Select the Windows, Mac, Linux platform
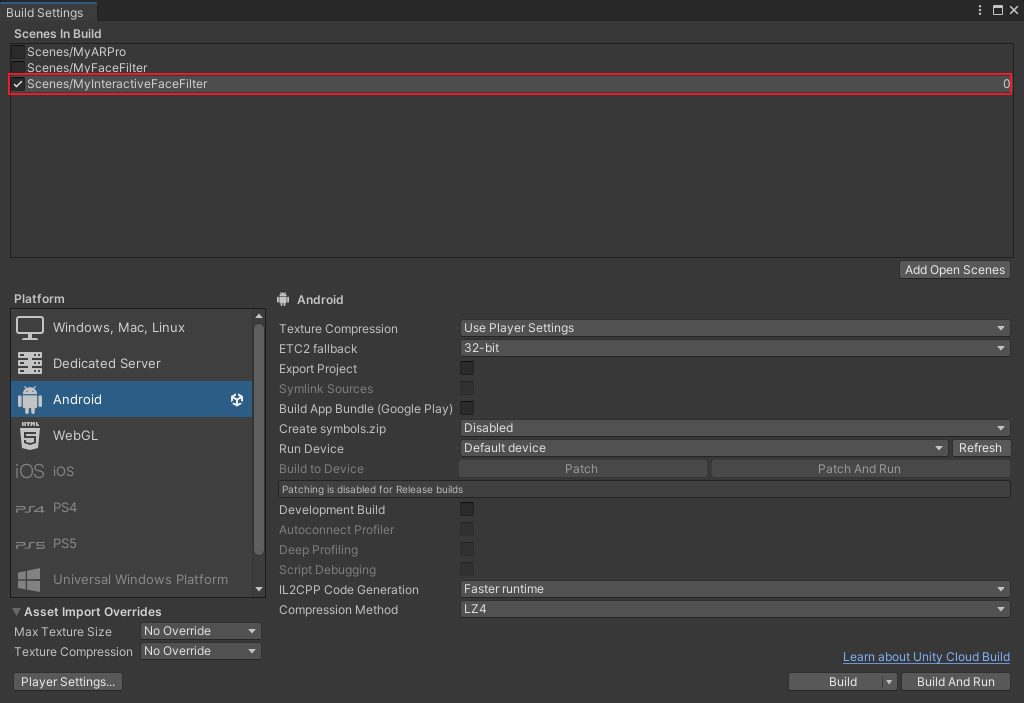The height and width of the screenshot is (703, 1024). click(131, 327)
